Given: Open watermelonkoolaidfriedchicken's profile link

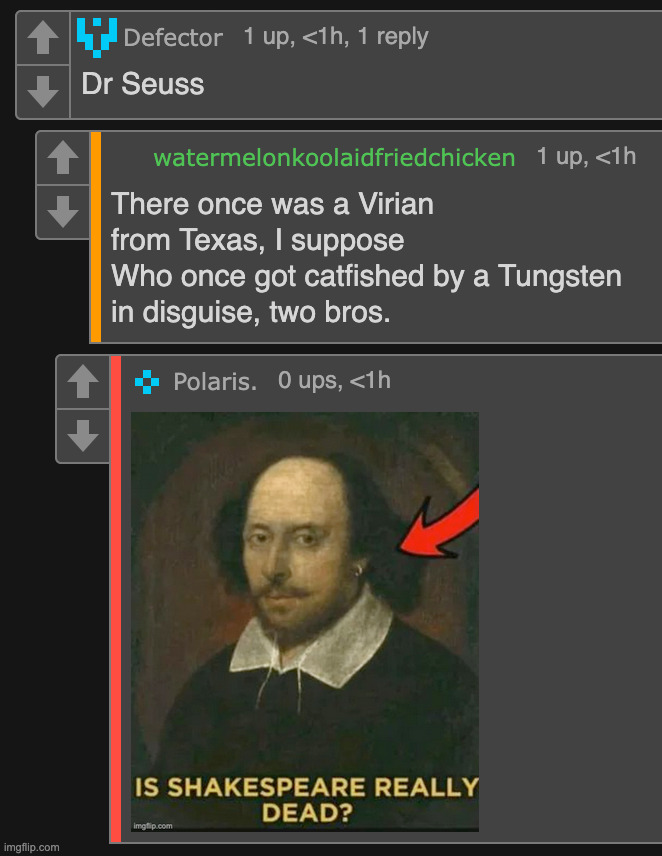Looking at the screenshot, I should 334,158.
